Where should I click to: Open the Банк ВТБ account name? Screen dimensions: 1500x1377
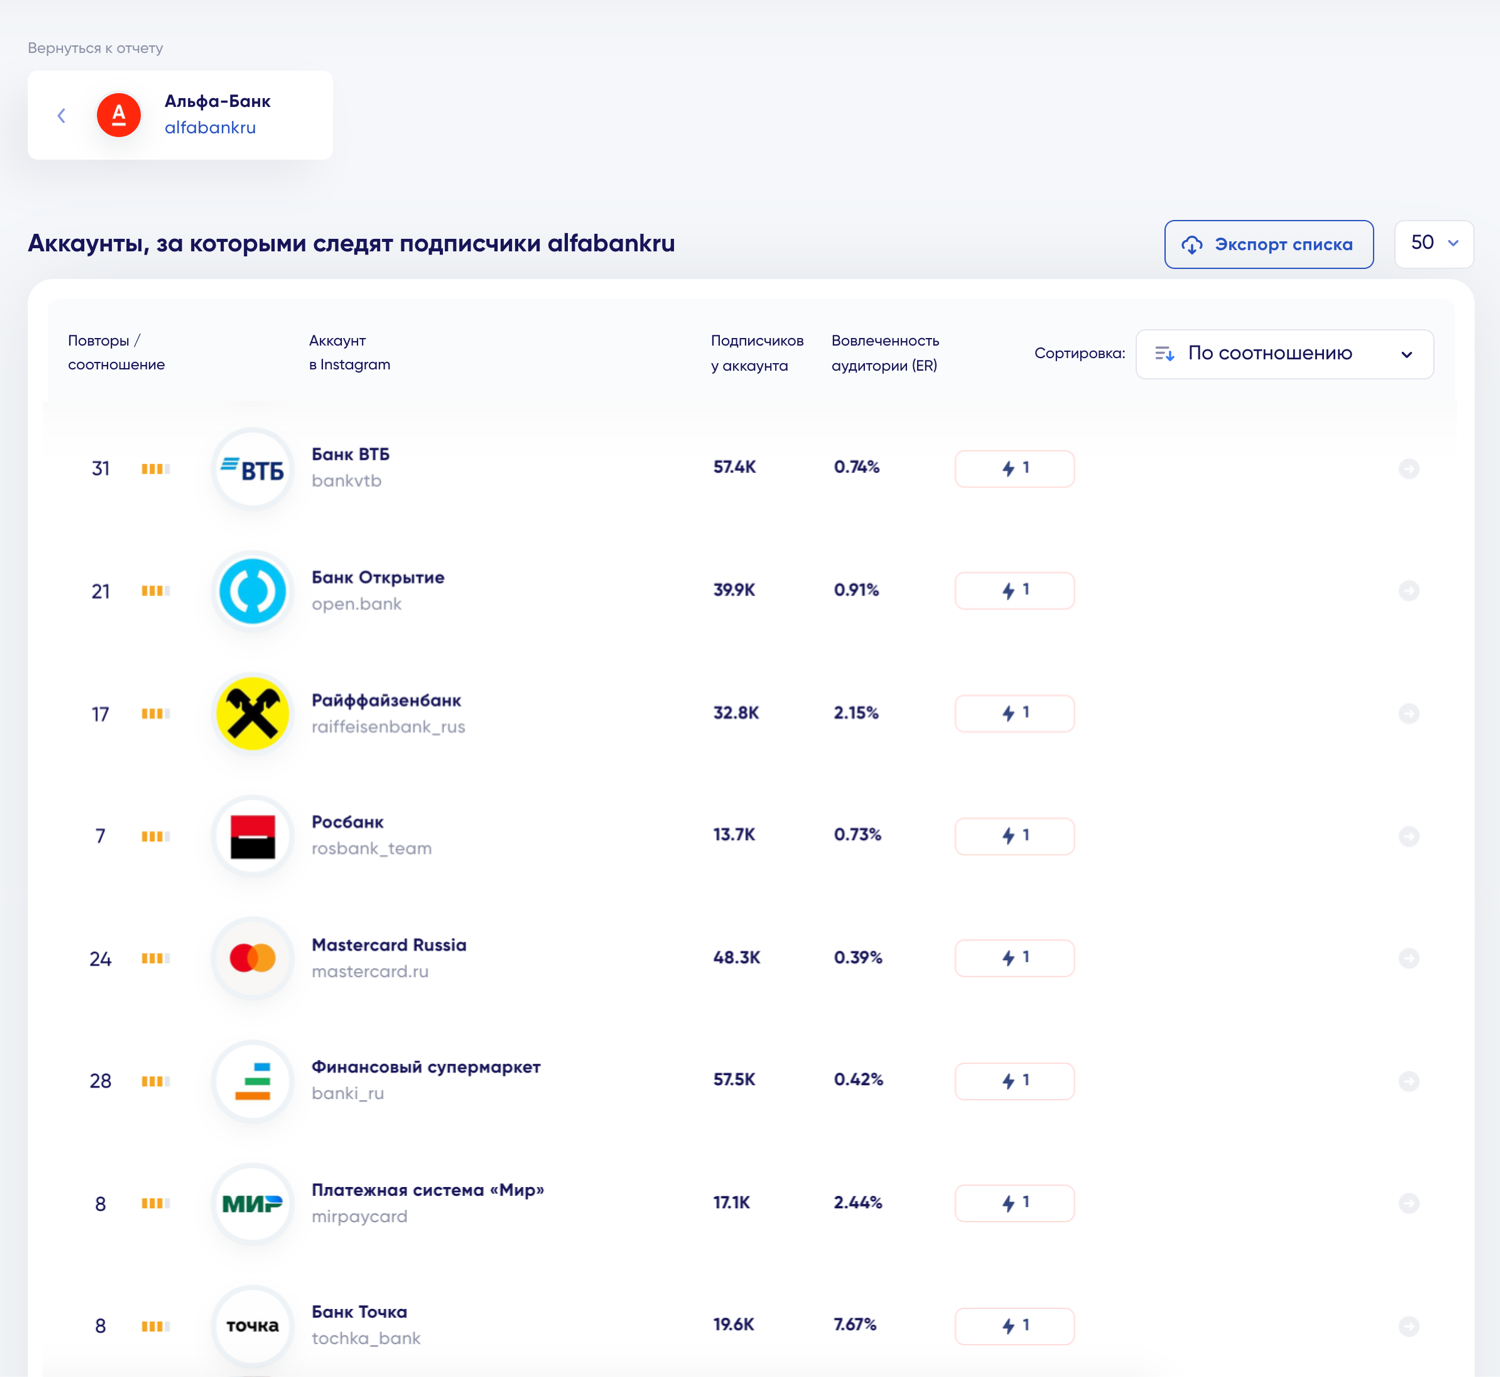(x=351, y=455)
